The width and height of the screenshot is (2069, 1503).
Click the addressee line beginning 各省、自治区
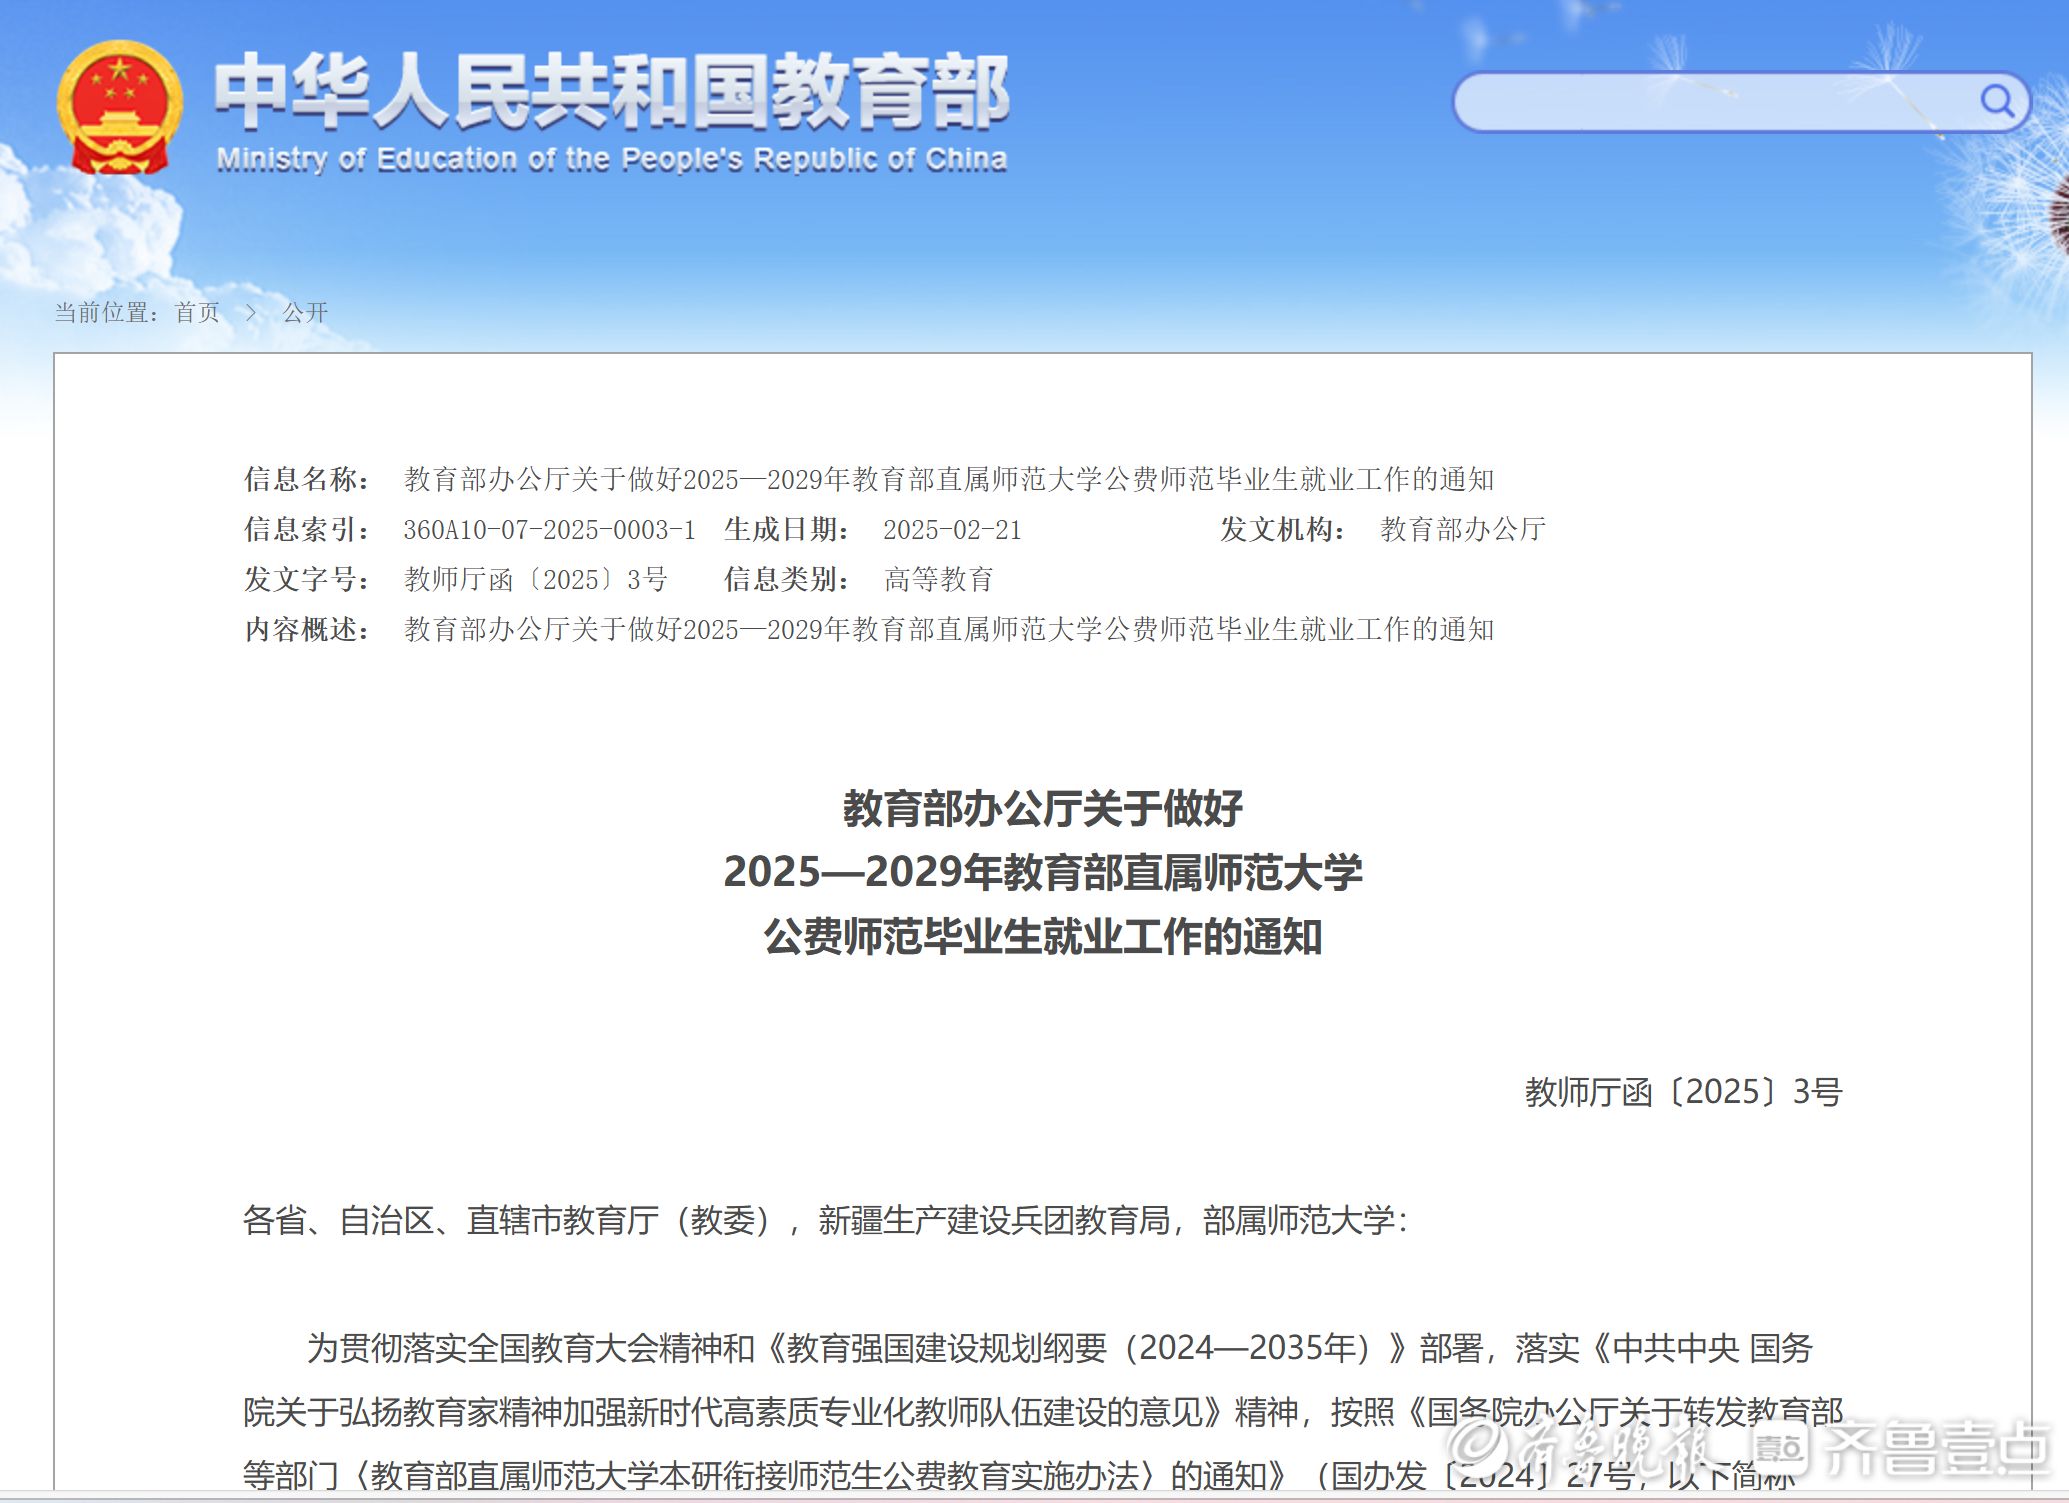coord(825,1220)
